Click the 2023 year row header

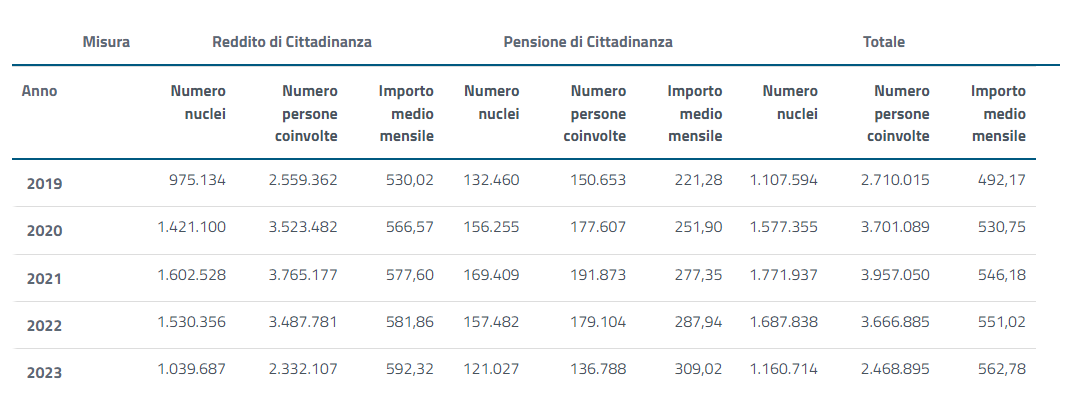pyautogui.click(x=44, y=373)
